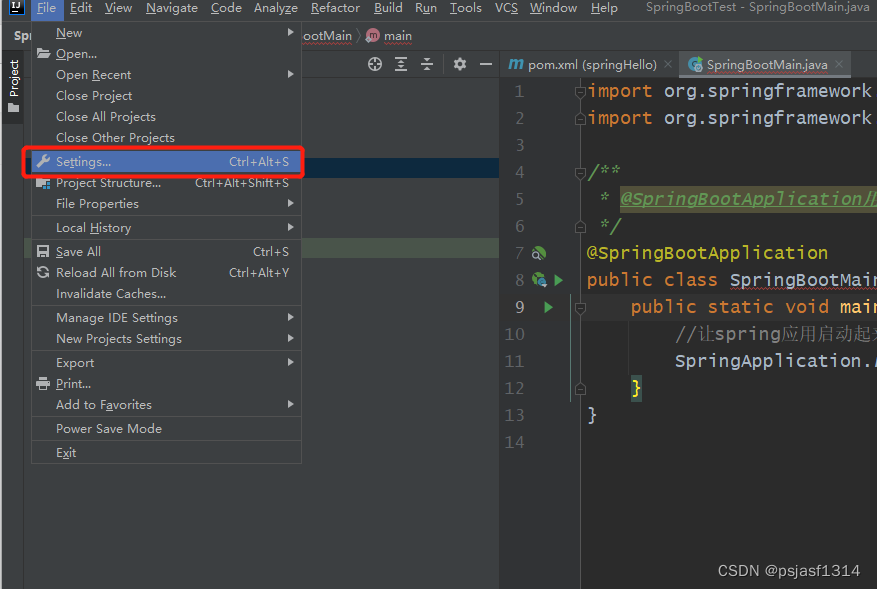Choose Close All Projects

(x=167, y=116)
